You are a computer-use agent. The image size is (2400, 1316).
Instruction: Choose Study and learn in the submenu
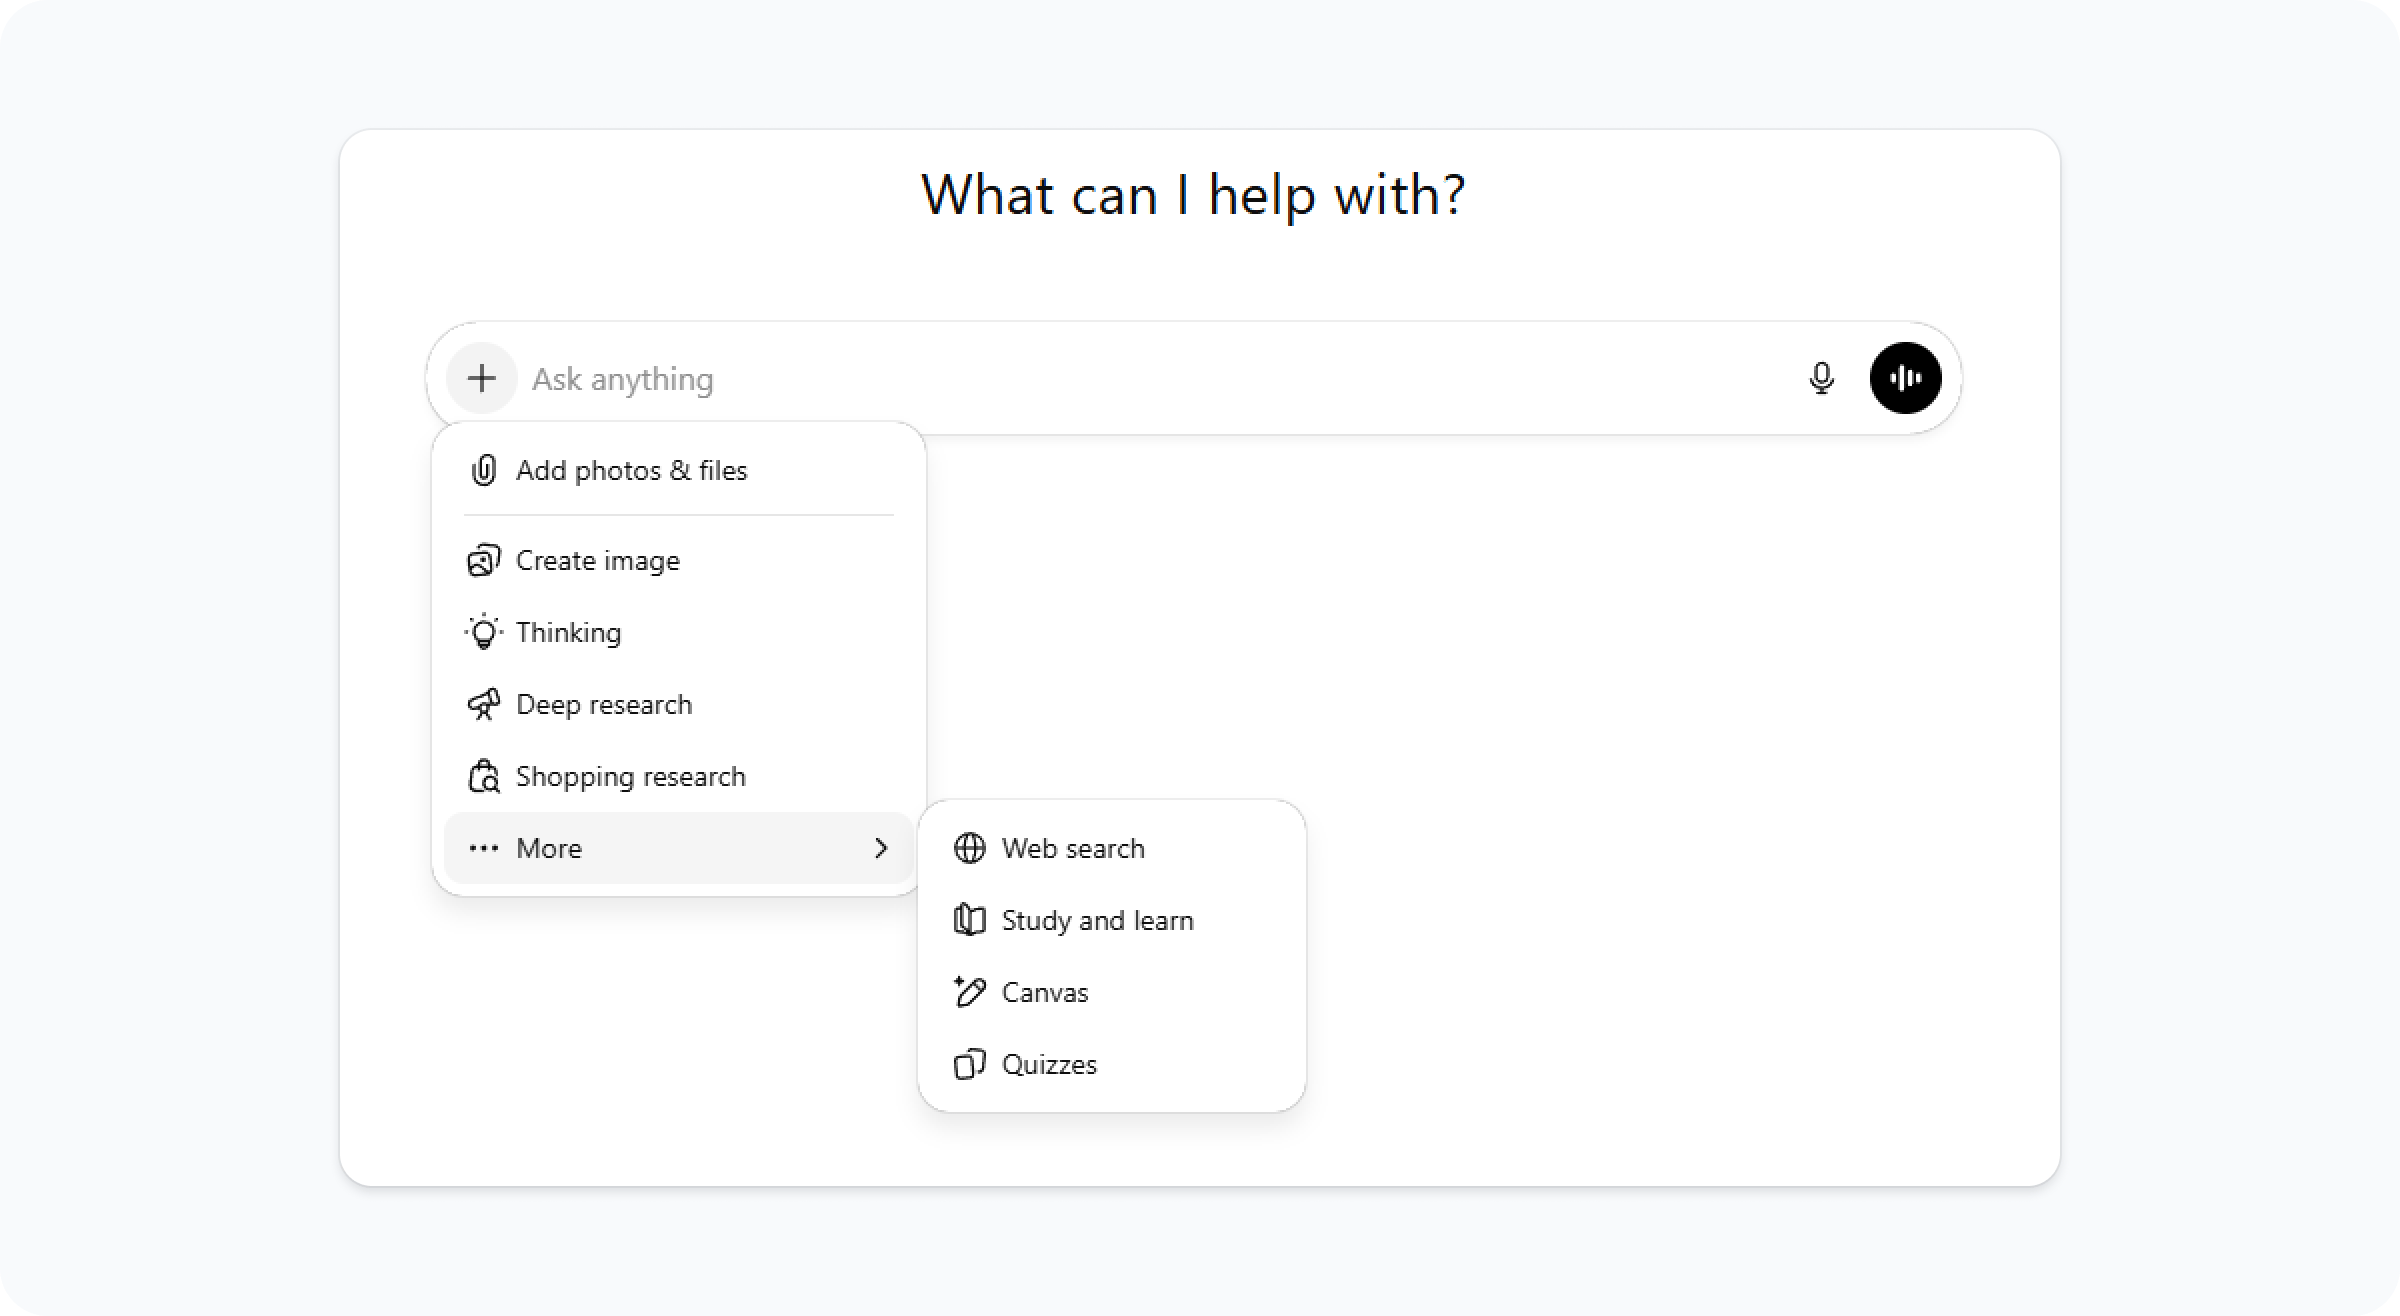1098,920
